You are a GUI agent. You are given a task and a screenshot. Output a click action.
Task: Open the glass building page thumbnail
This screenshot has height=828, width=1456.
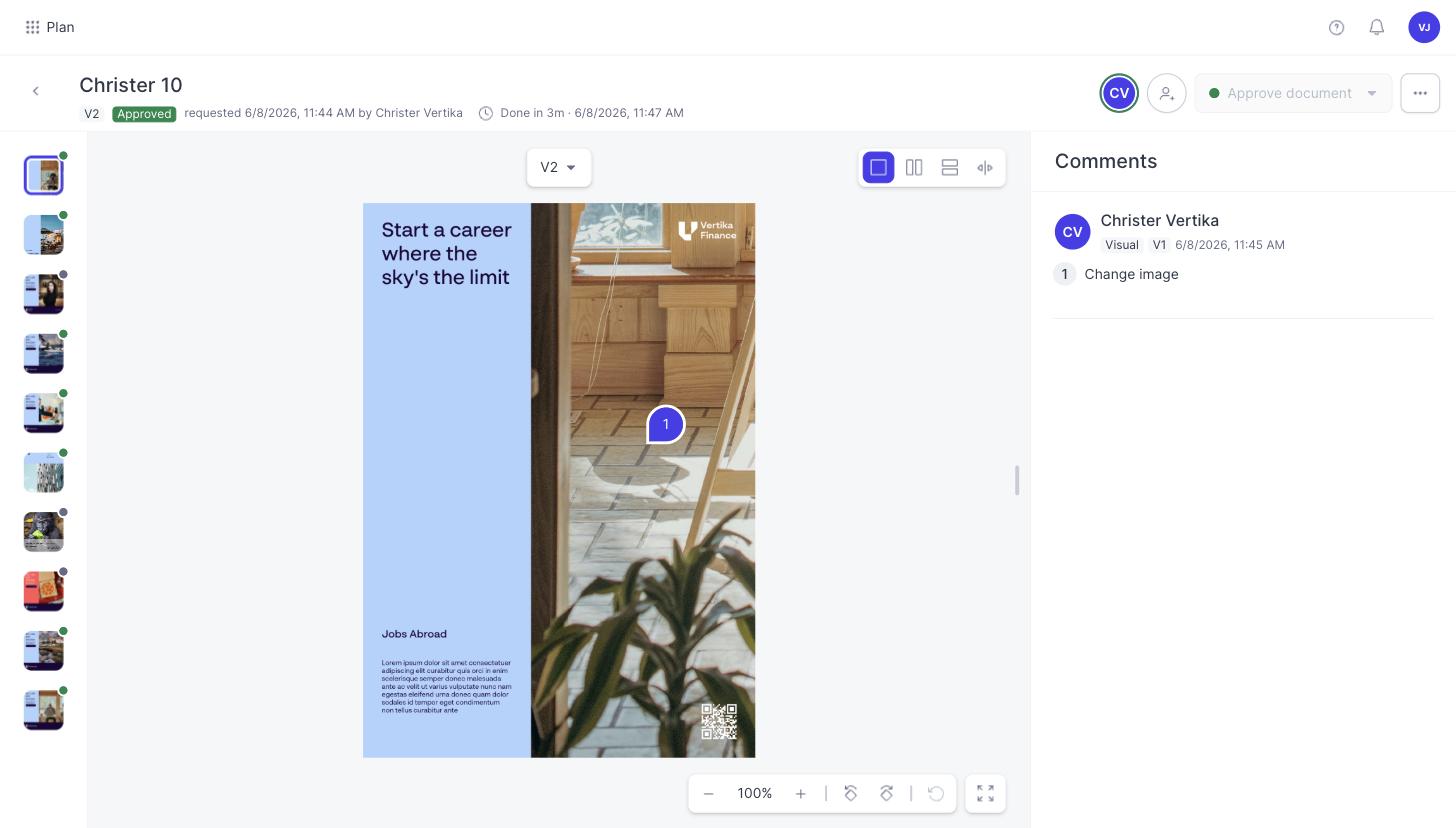click(44, 472)
